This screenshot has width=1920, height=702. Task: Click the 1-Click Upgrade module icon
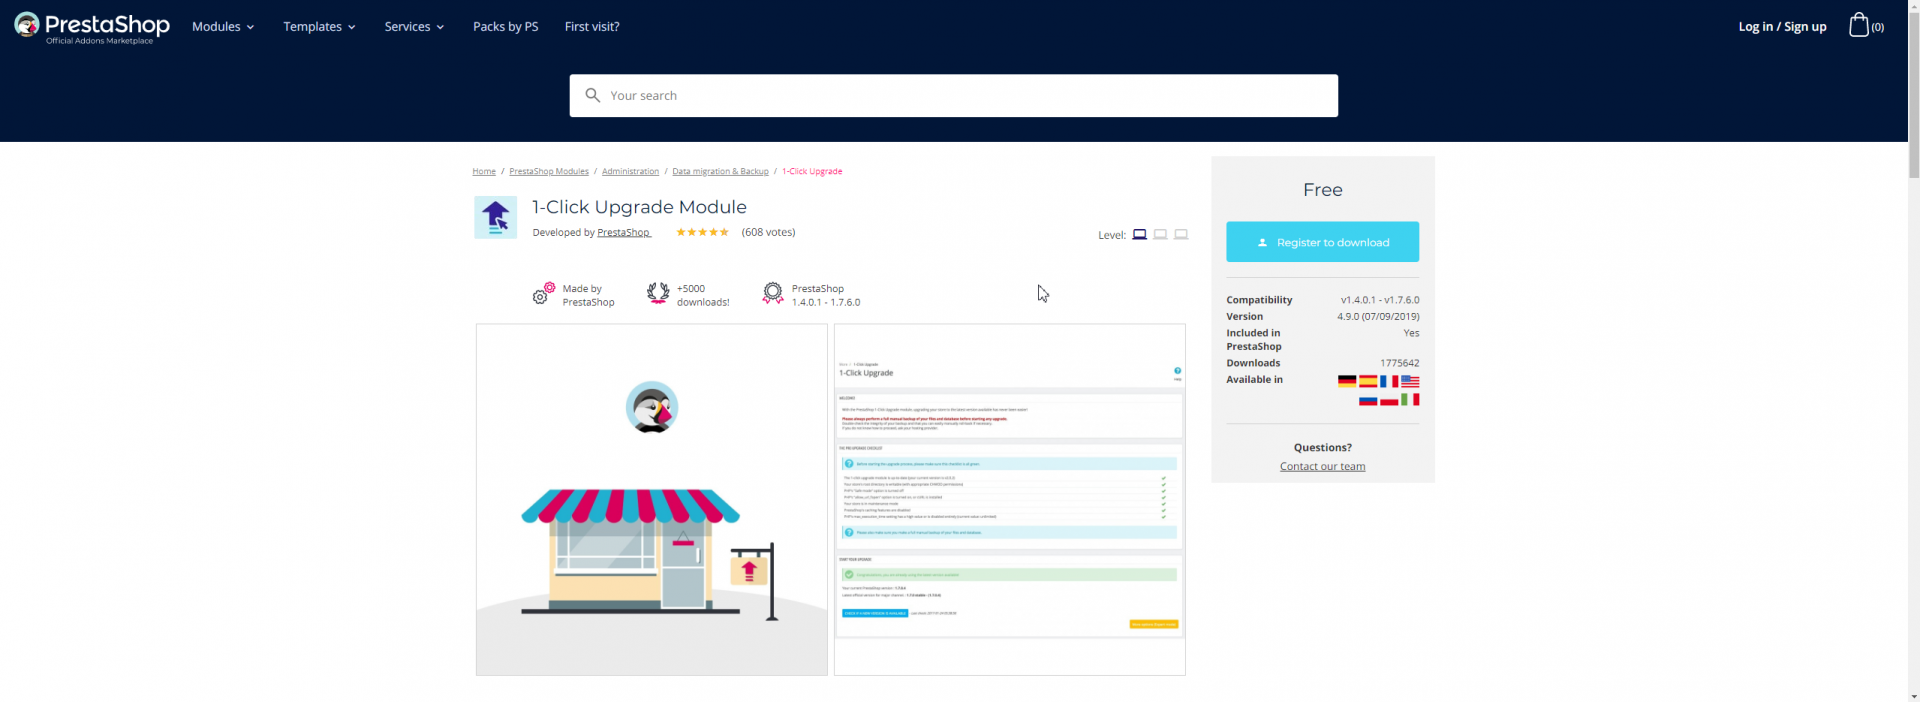(495, 217)
